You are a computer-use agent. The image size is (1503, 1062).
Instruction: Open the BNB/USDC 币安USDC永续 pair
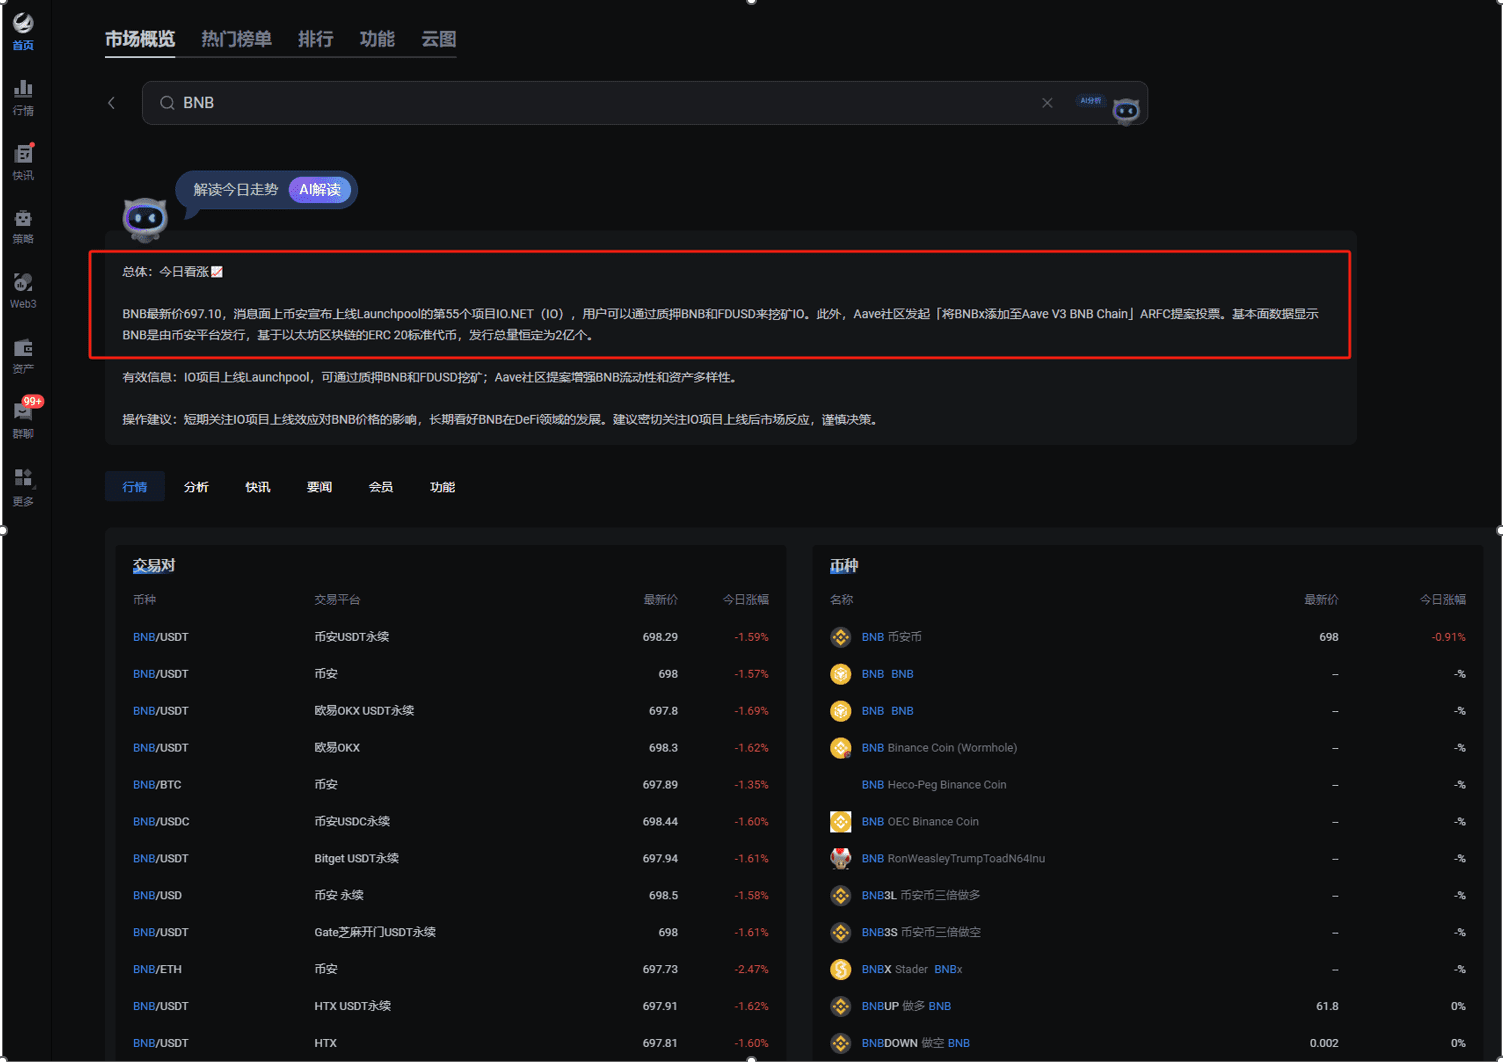tap(451, 822)
